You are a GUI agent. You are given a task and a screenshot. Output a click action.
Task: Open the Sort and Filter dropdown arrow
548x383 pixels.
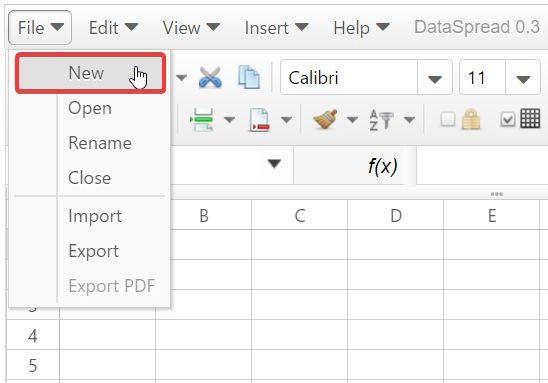coord(410,120)
